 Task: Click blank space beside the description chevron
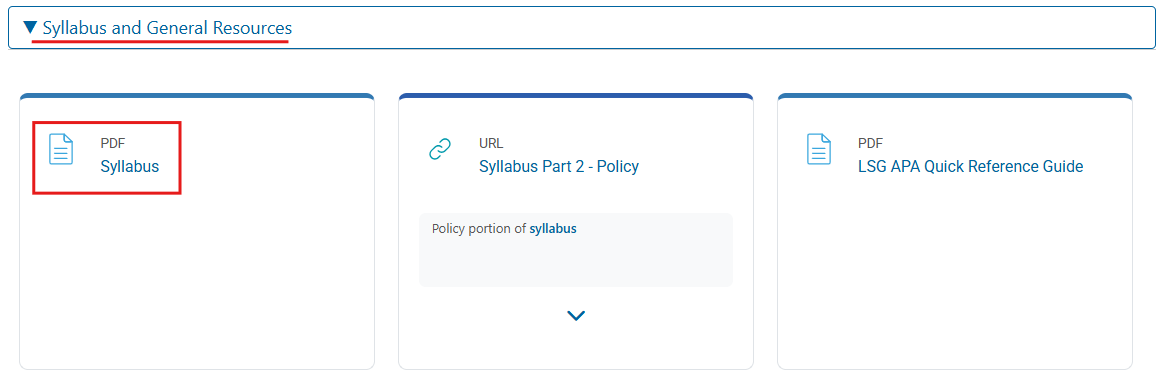click(667, 316)
